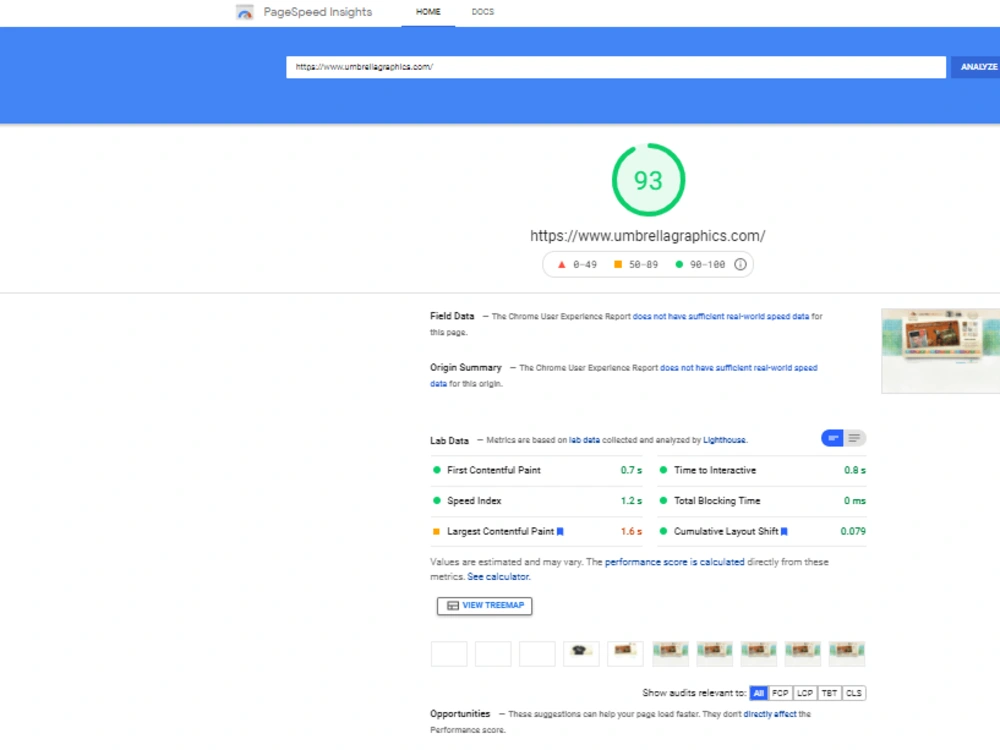Click the ANALYZE button

(978, 67)
